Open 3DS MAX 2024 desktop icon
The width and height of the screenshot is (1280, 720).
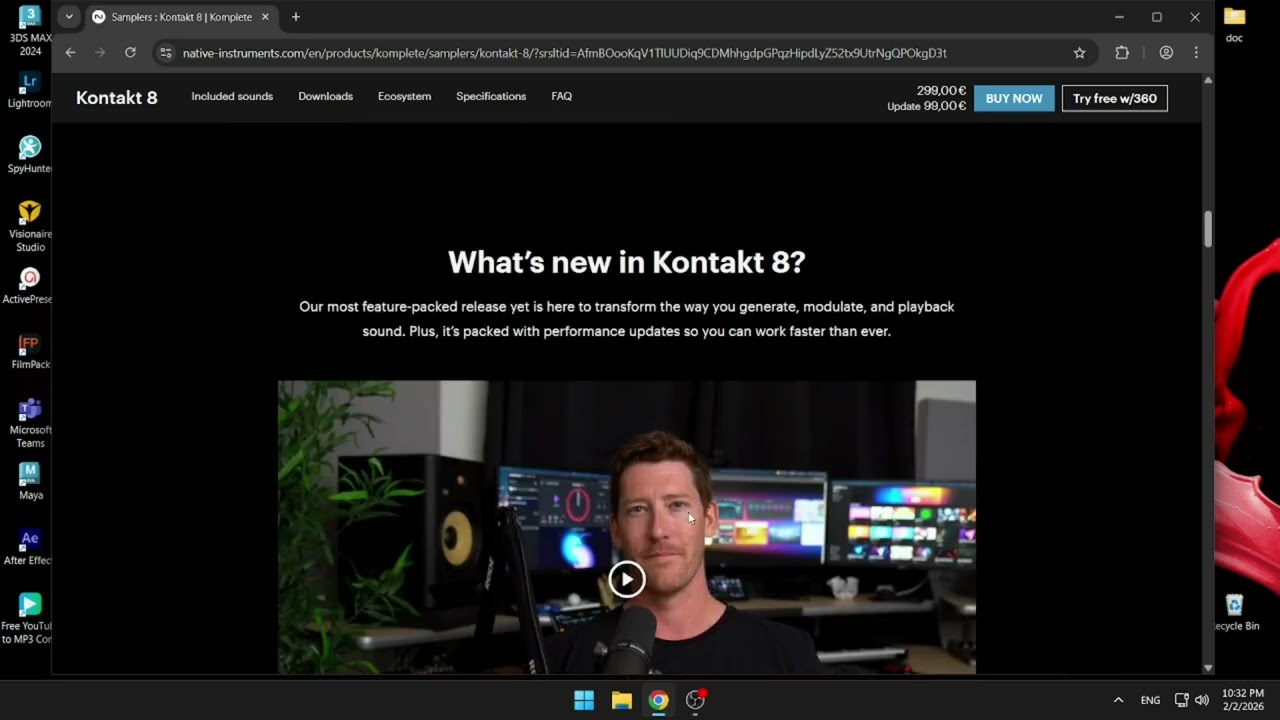point(30,31)
